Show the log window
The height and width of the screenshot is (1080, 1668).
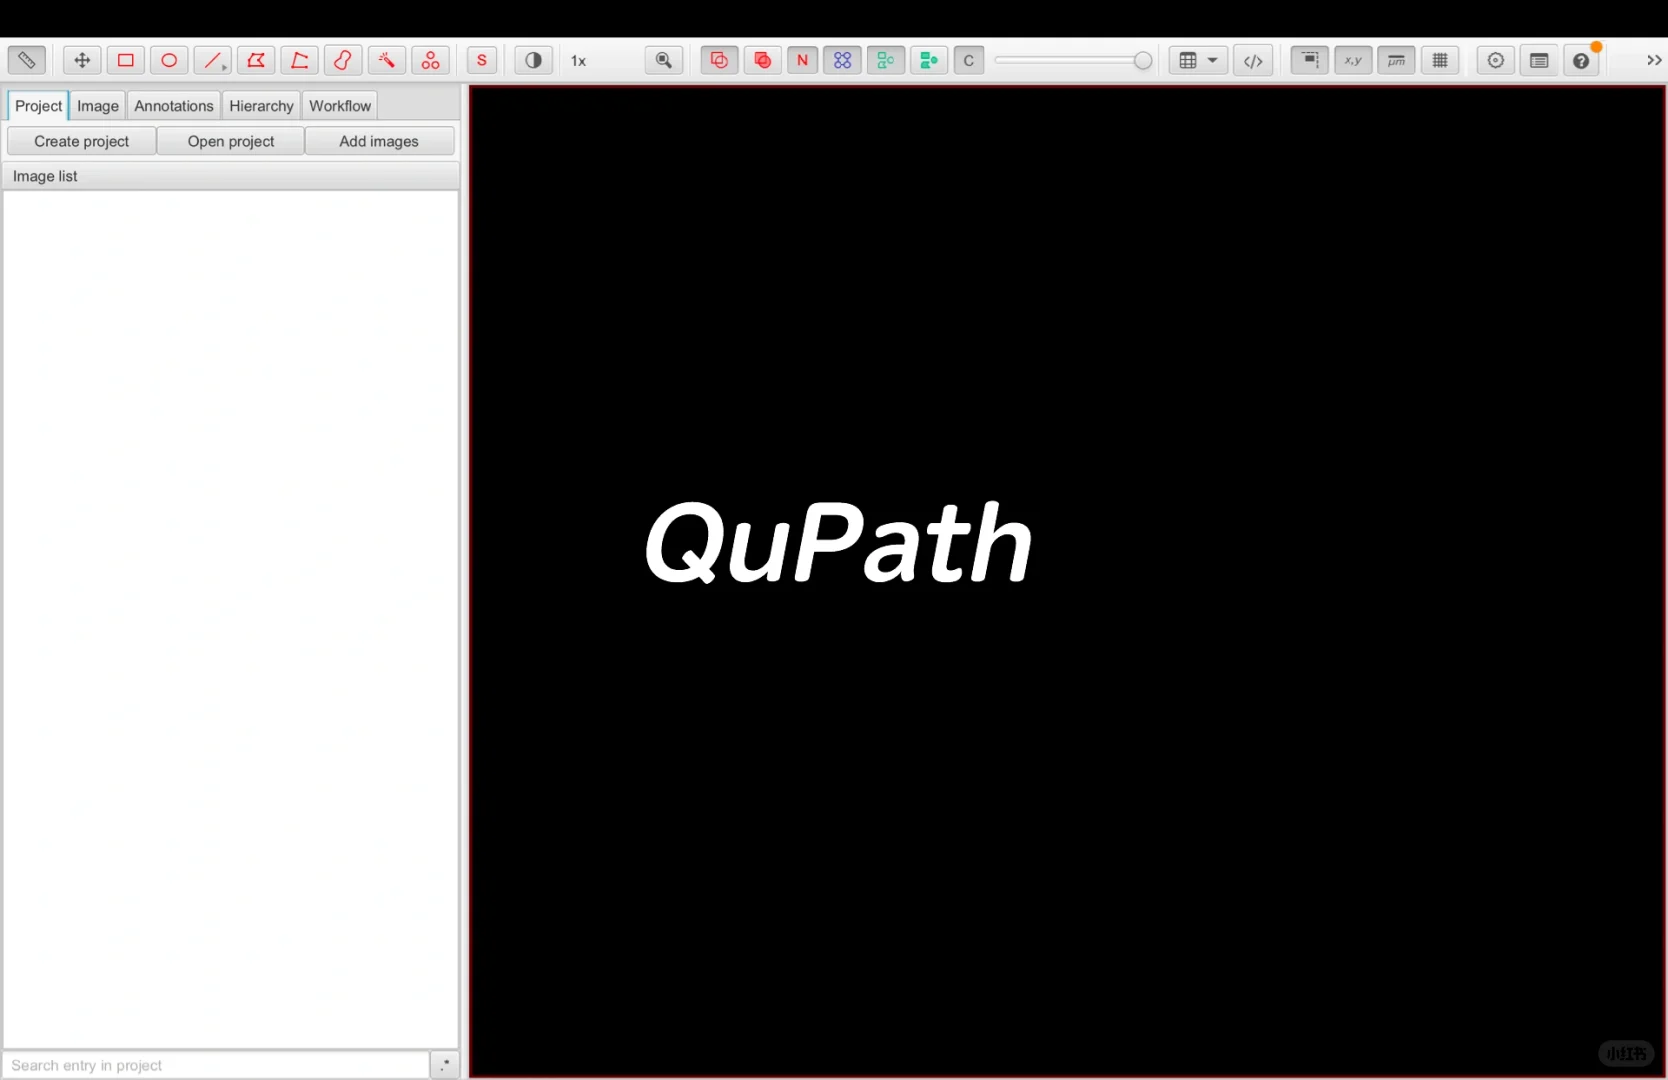pyautogui.click(x=1539, y=61)
